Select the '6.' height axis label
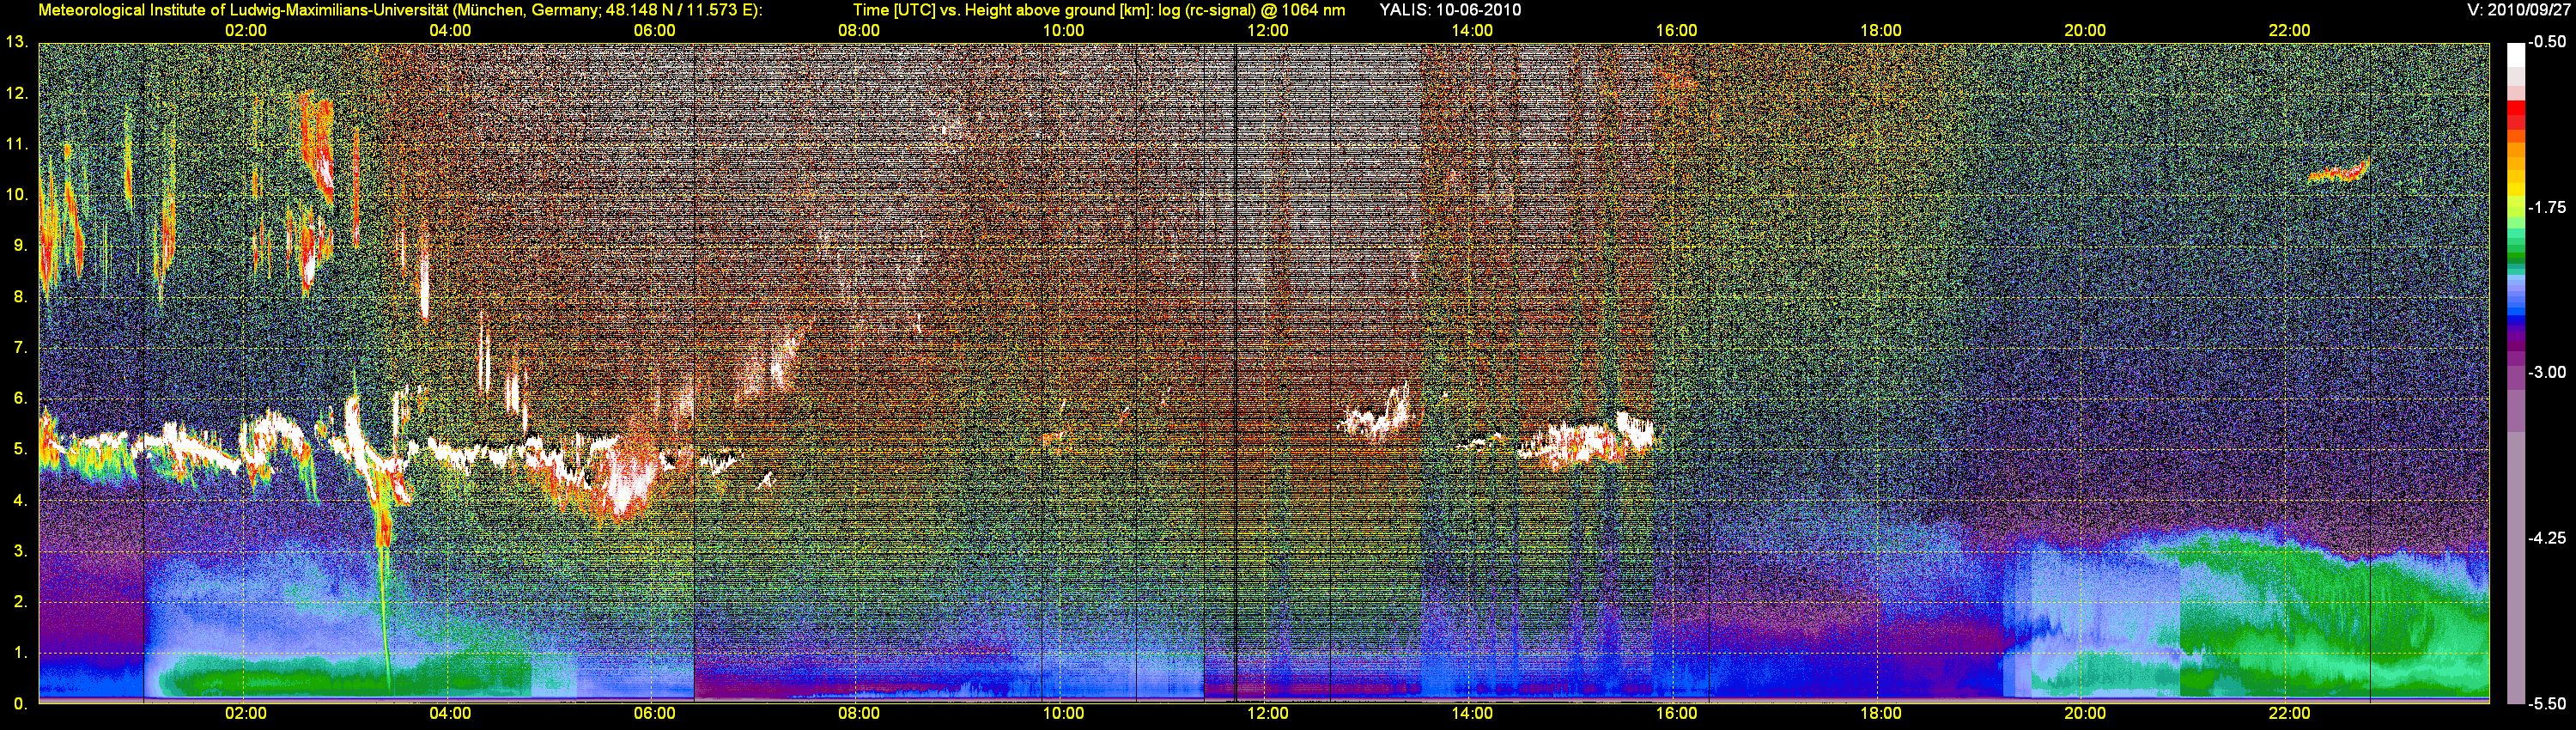 20,399
